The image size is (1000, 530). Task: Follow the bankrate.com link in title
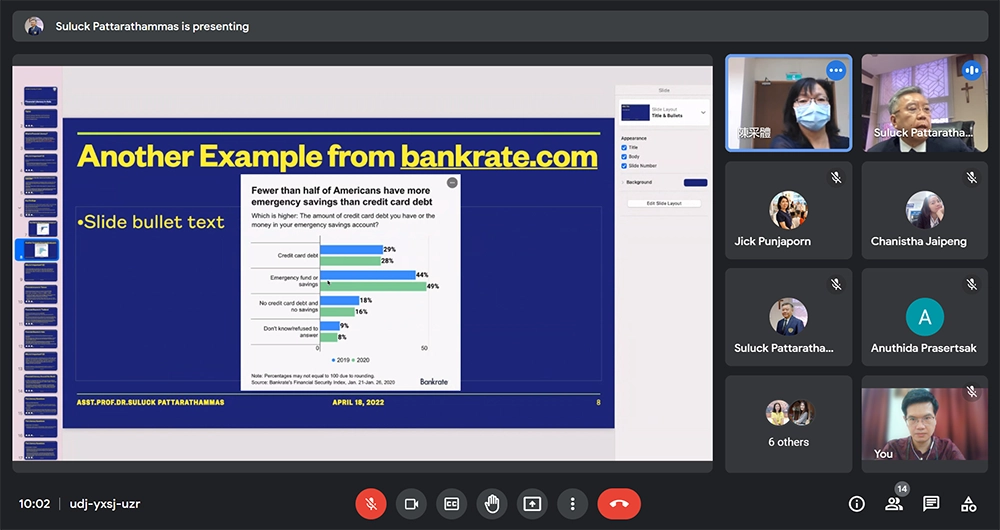[x=499, y=156]
